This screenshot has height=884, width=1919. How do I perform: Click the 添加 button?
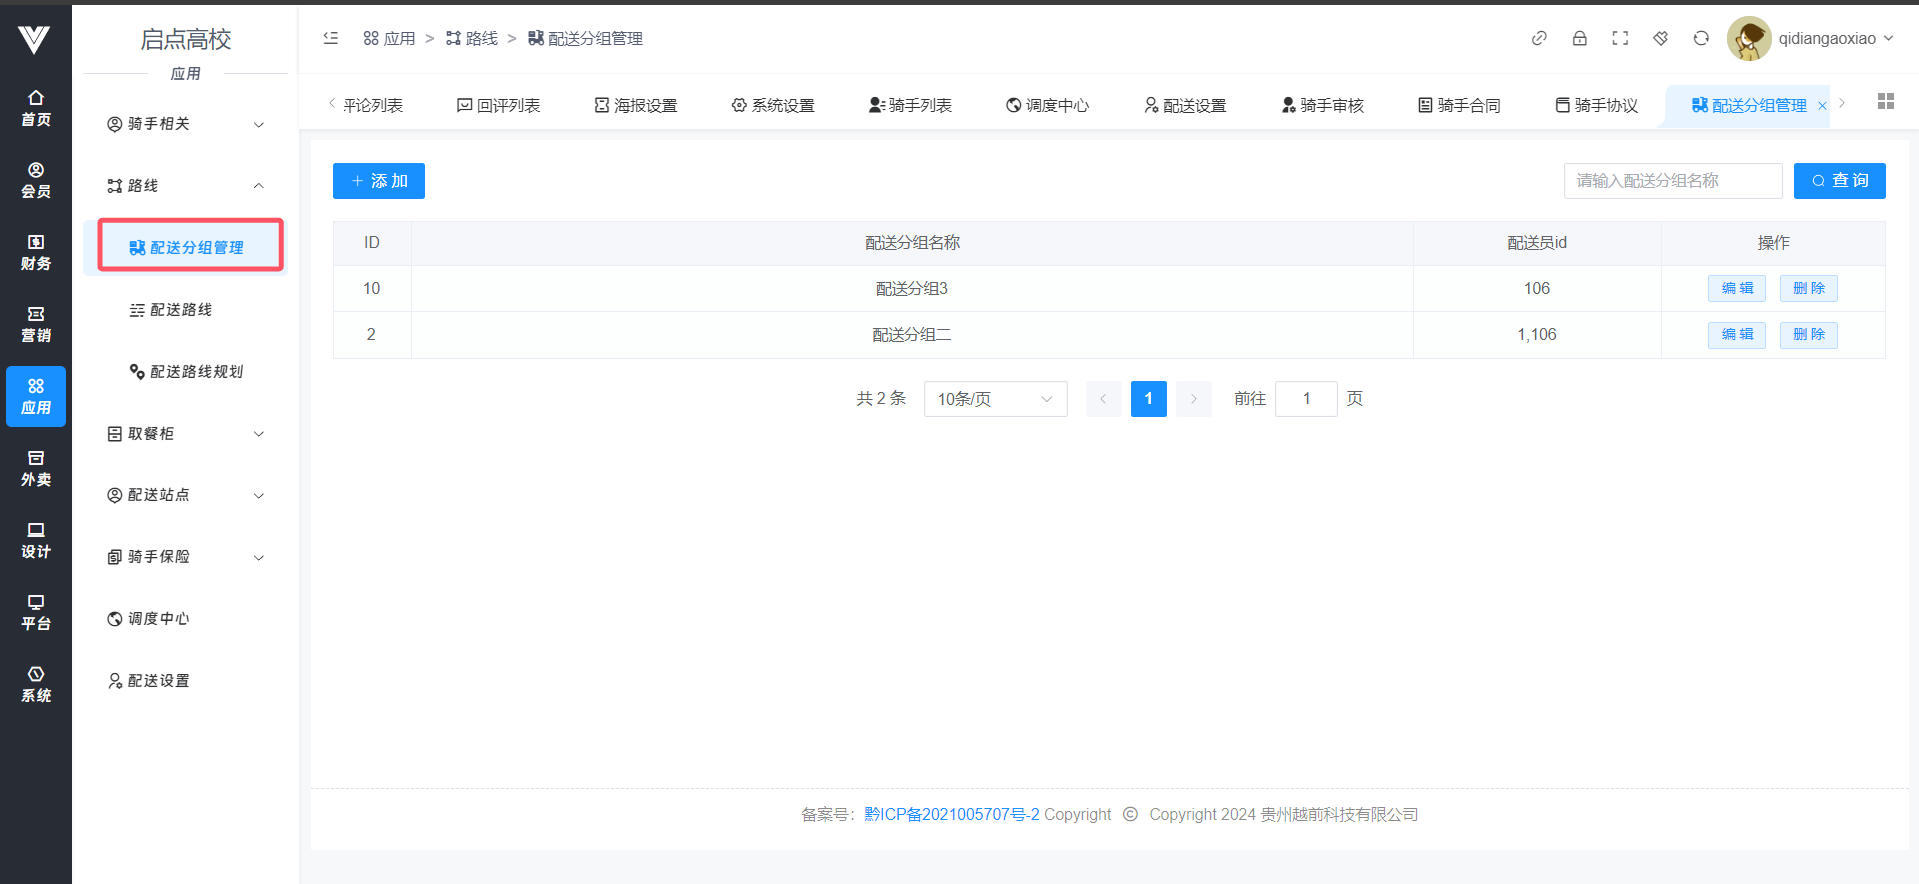coord(379,181)
